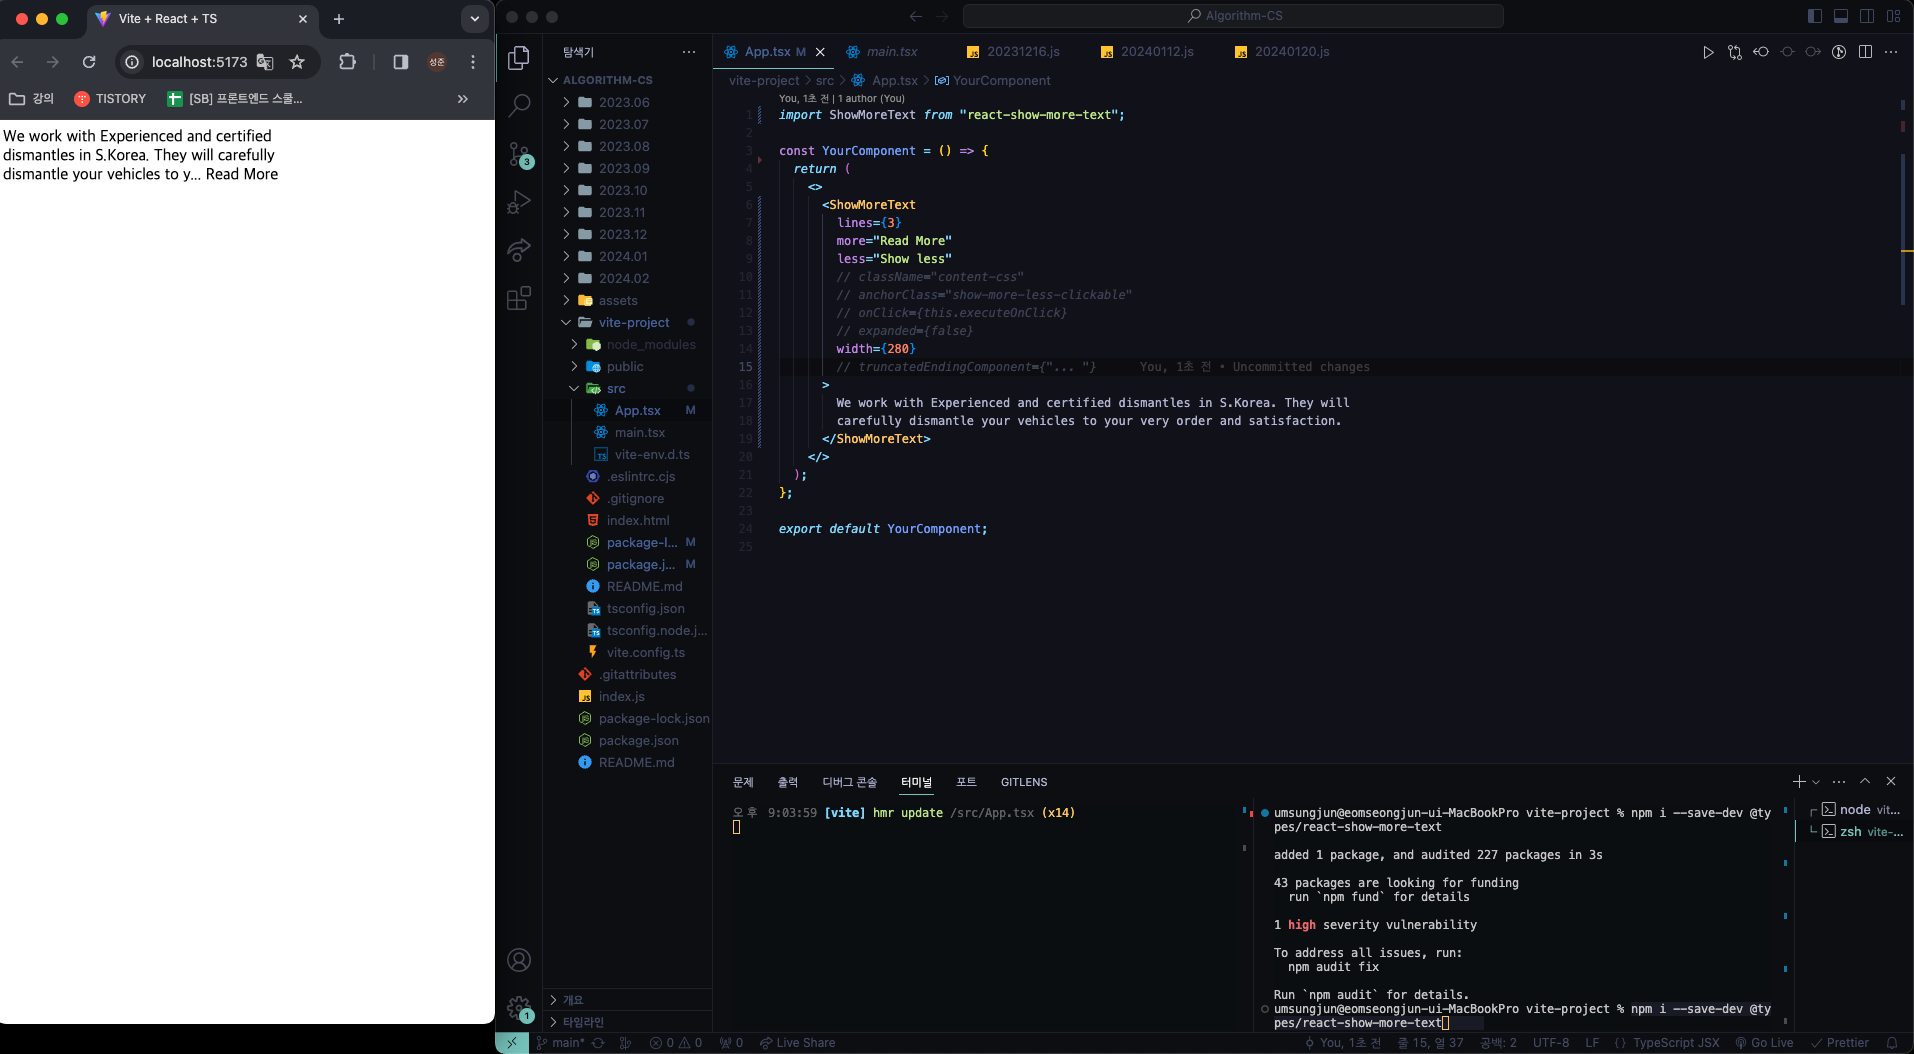Open Chrome tab search dropdown
1914x1054 pixels.
(x=475, y=19)
